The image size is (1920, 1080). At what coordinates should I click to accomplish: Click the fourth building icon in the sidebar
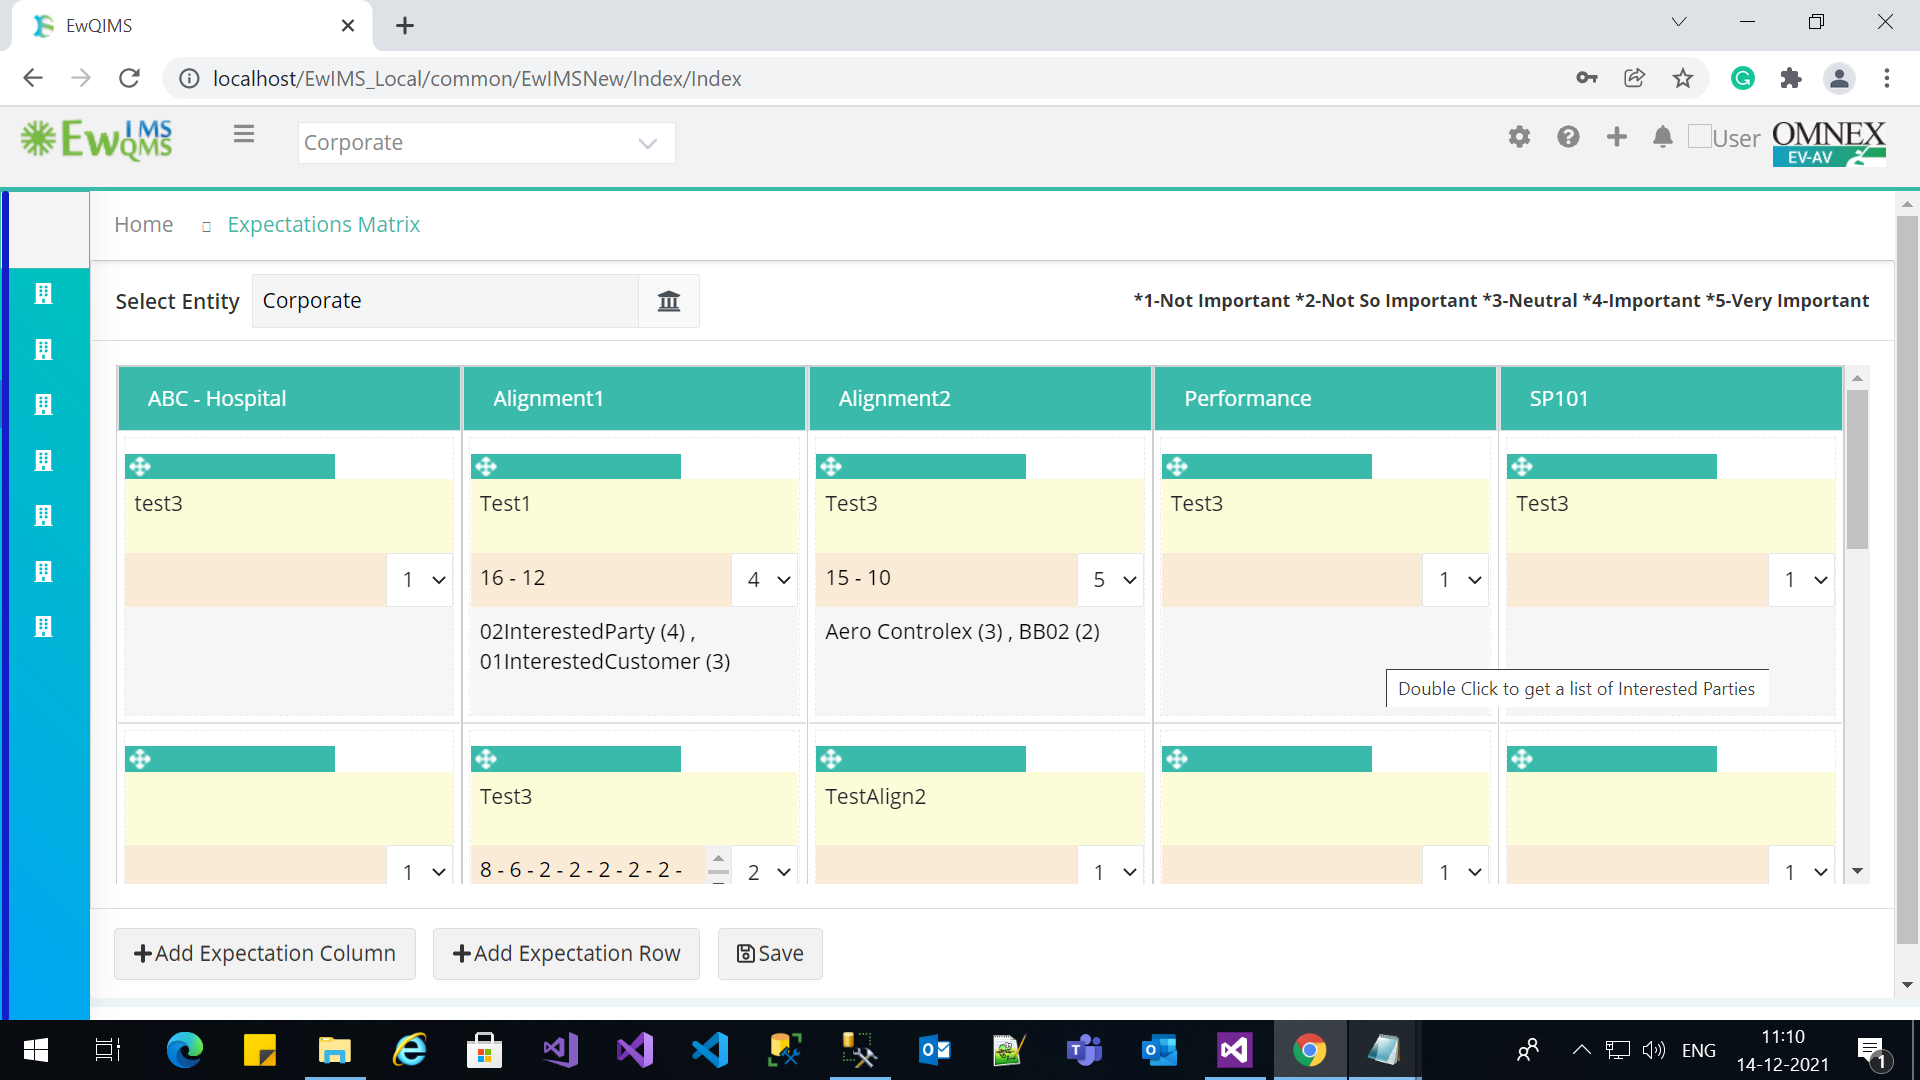(x=43, y=460)
